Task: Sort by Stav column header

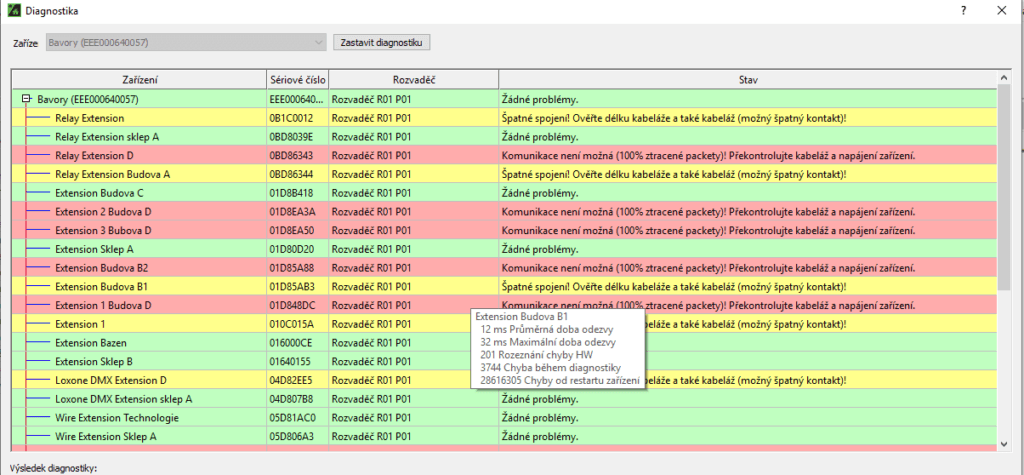Action: [748, 80]
